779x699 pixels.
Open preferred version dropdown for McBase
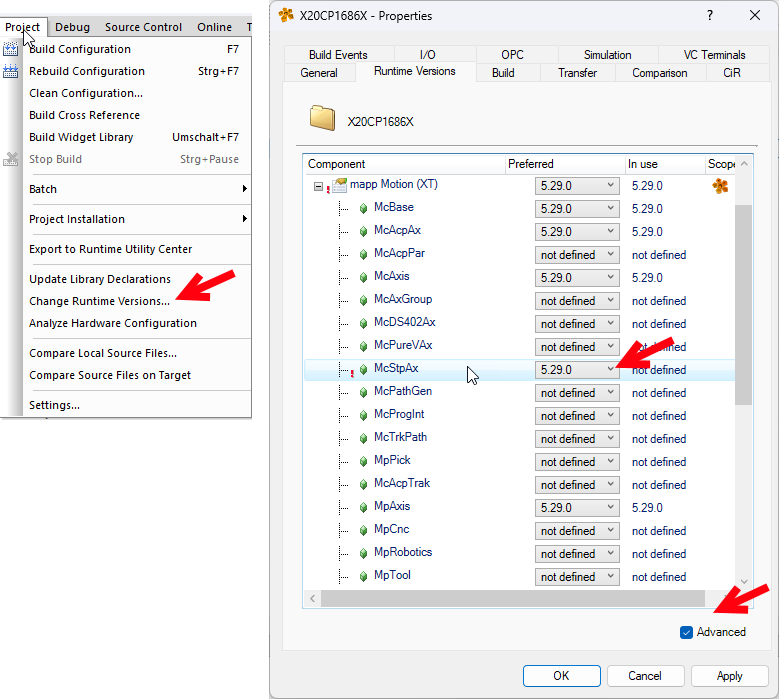tap(577, 209)
